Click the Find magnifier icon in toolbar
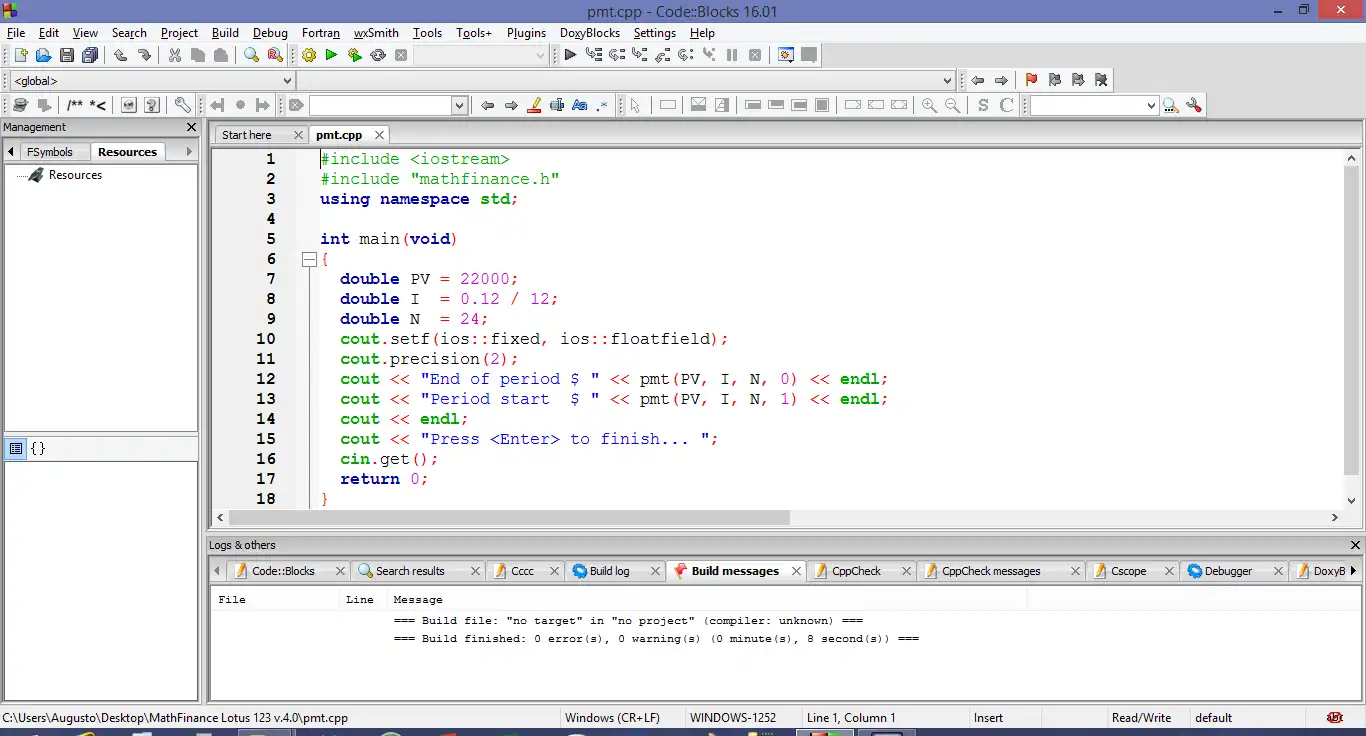The width and height of the screenshot is (1366, 736). pyautogui.click(x=252, y=56)
